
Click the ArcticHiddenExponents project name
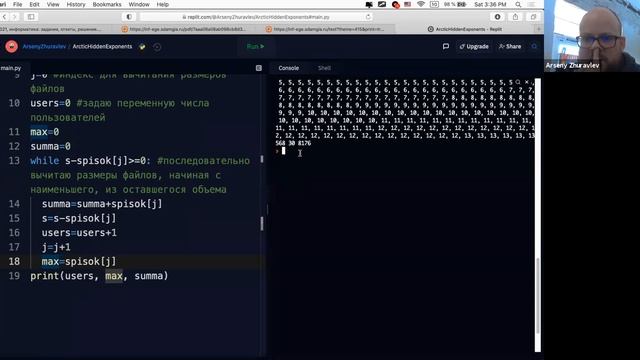pyautogui.click(x=102, y=47)
